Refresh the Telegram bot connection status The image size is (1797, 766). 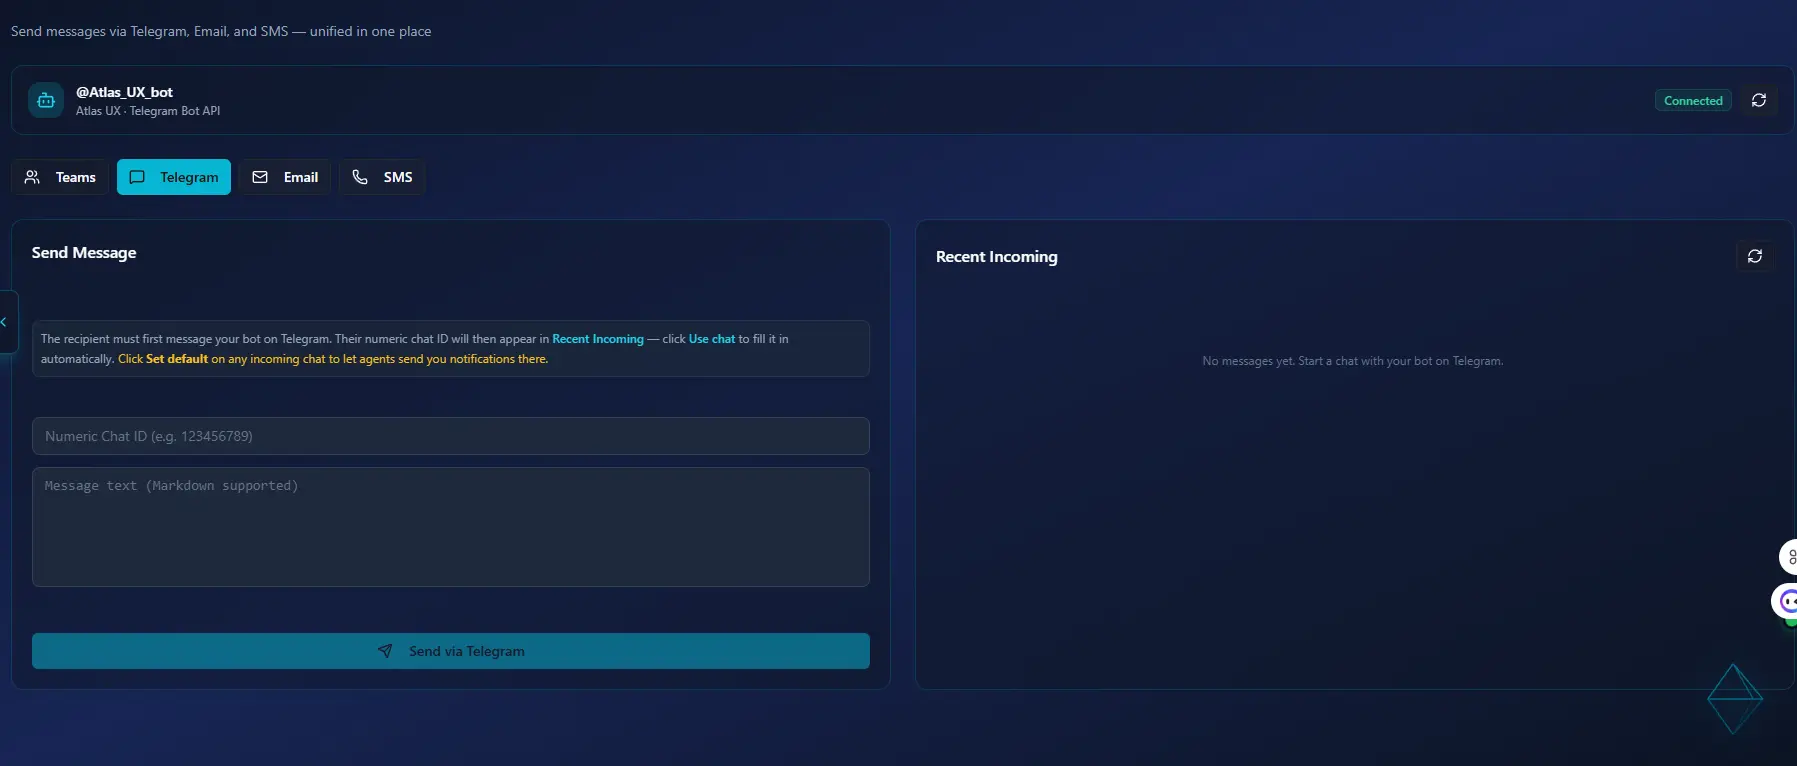(x=1758, y=100)
